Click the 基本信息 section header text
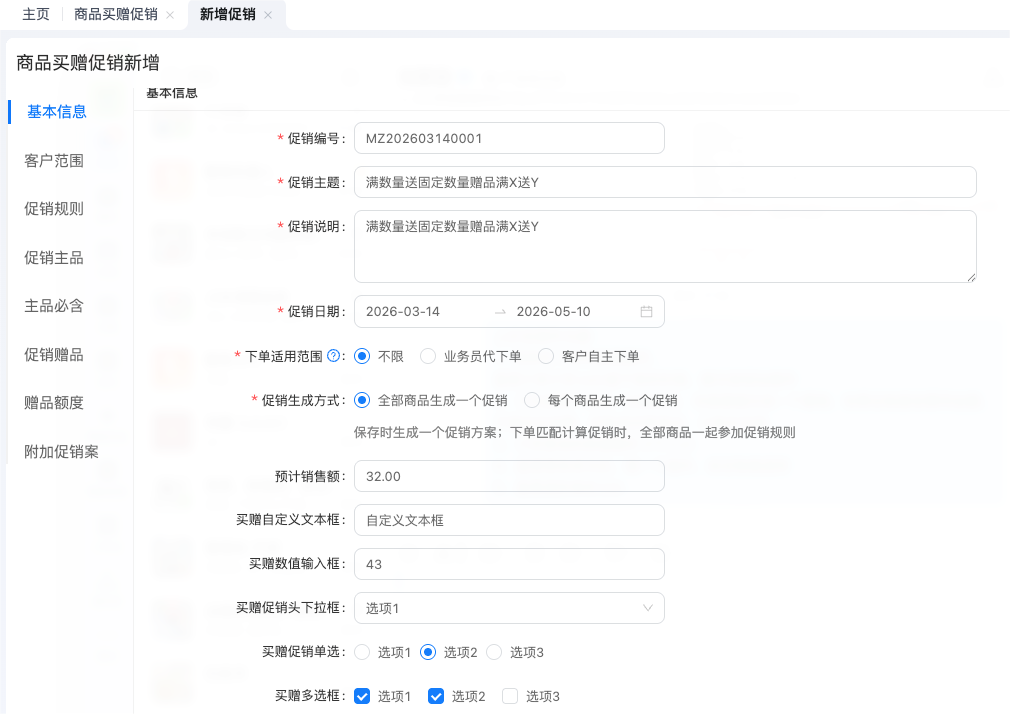1010x714 pixels. 172,93
